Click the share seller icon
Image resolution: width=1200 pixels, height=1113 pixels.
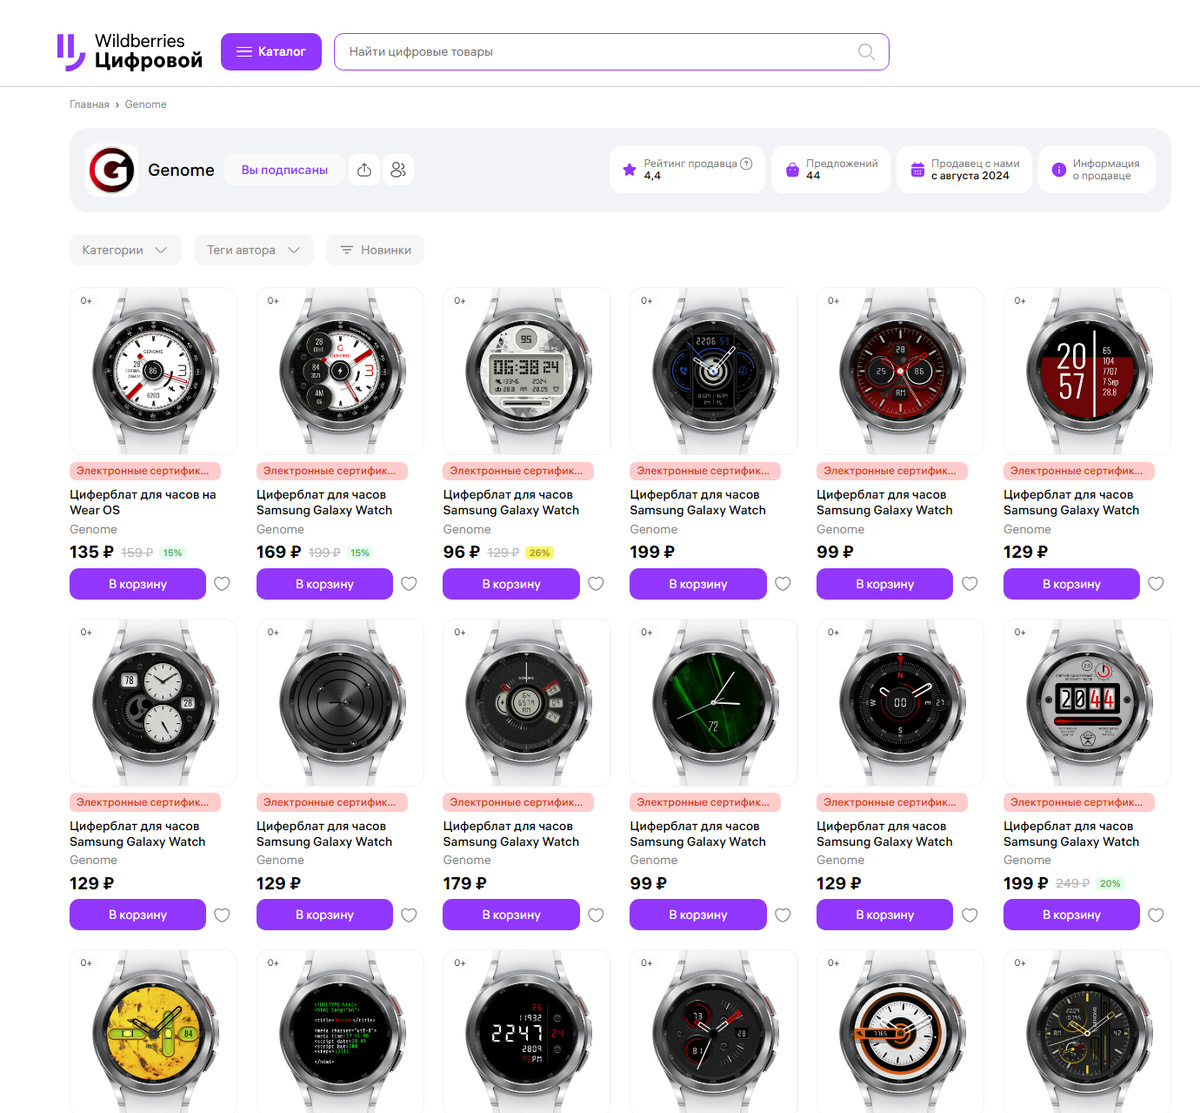[x=364, y=170]
